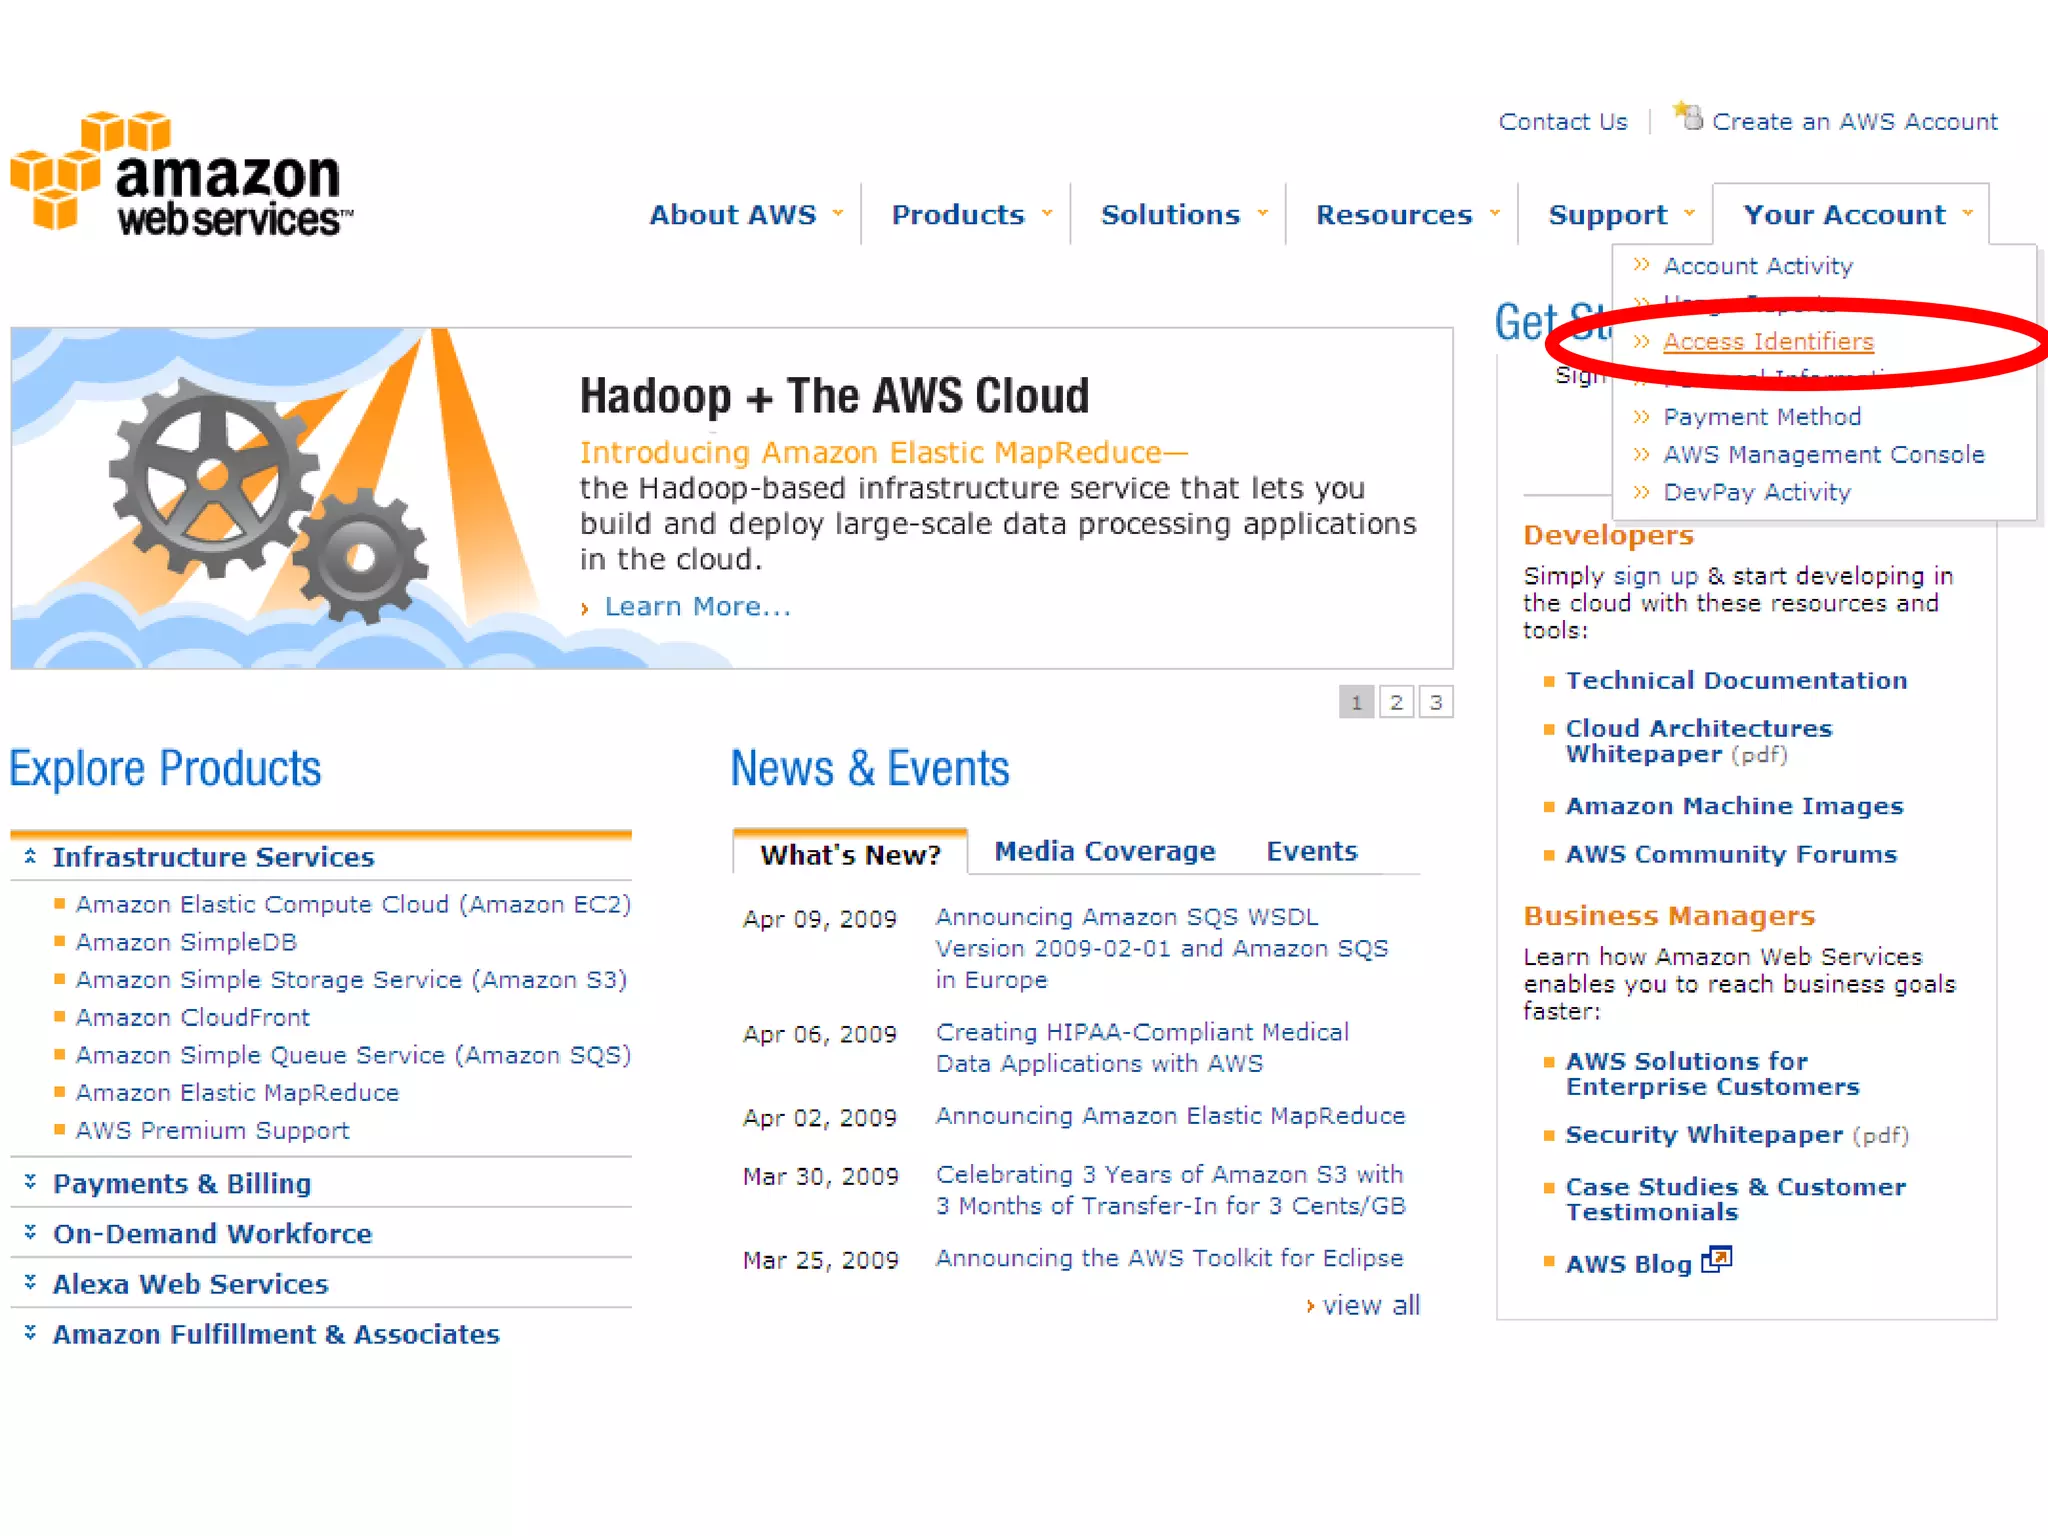
Task: Open the AWS Community Forums link
Action: point(1731,854)
